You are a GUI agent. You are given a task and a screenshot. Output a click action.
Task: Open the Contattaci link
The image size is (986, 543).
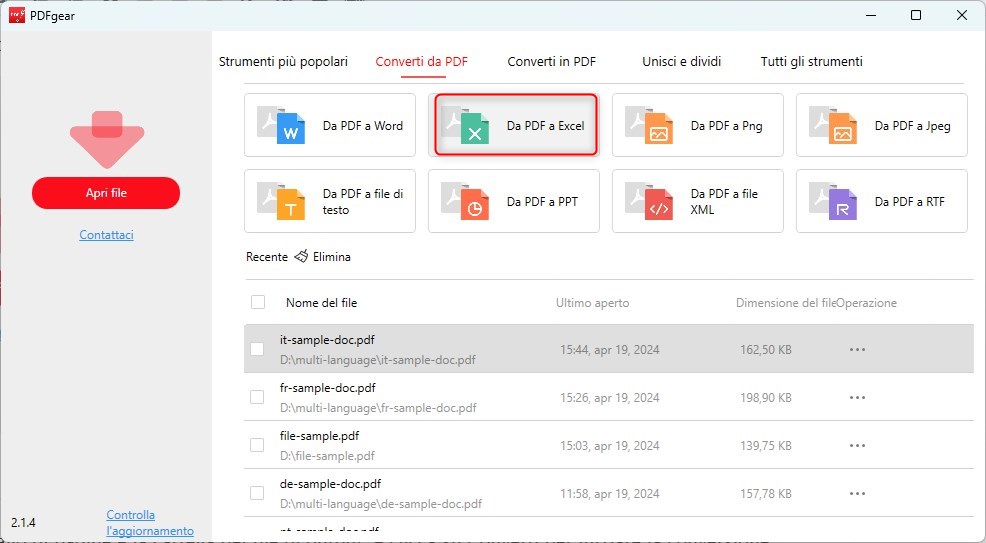point(106,234)
